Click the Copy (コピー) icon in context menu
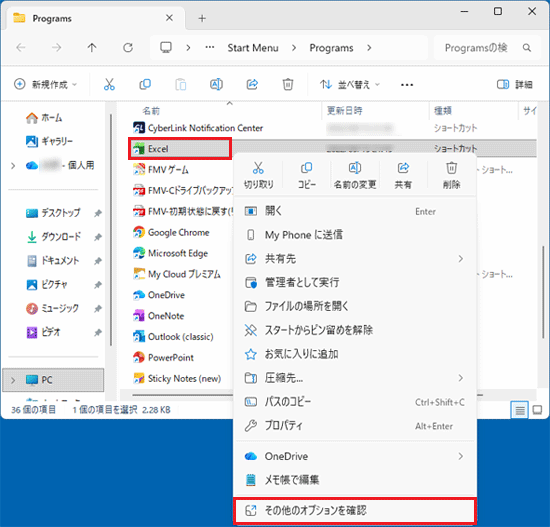This screenshot has height=527, width=550. click(307, 168)
